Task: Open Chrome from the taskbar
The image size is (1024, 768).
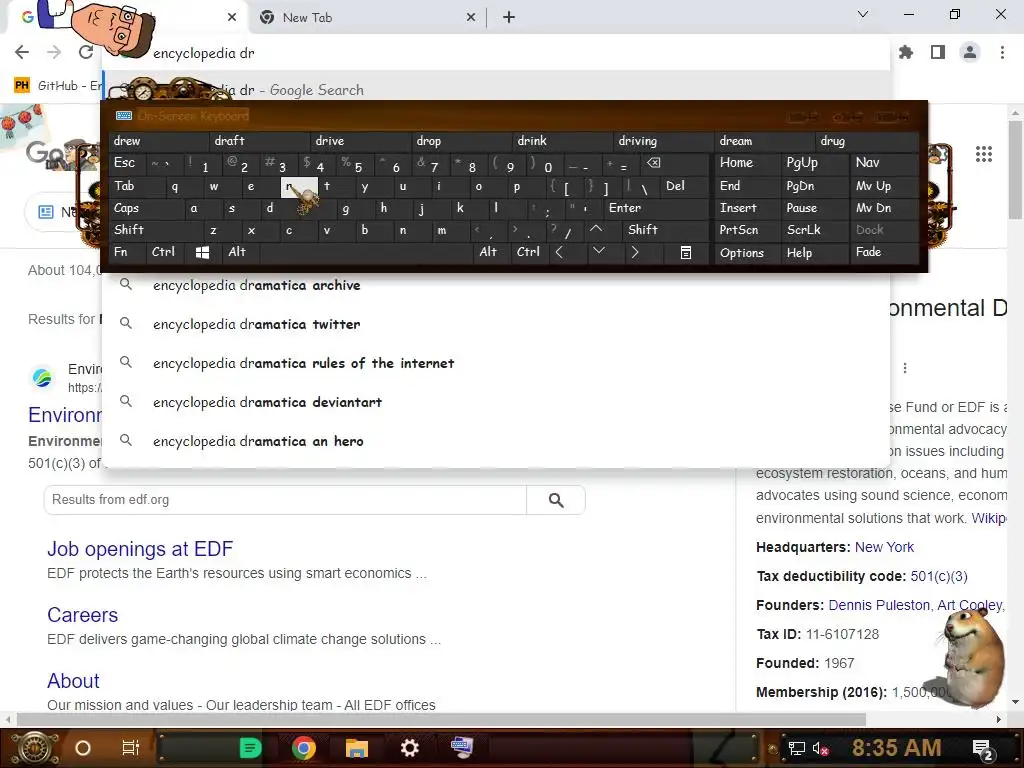Action: (x=304, y=748)
